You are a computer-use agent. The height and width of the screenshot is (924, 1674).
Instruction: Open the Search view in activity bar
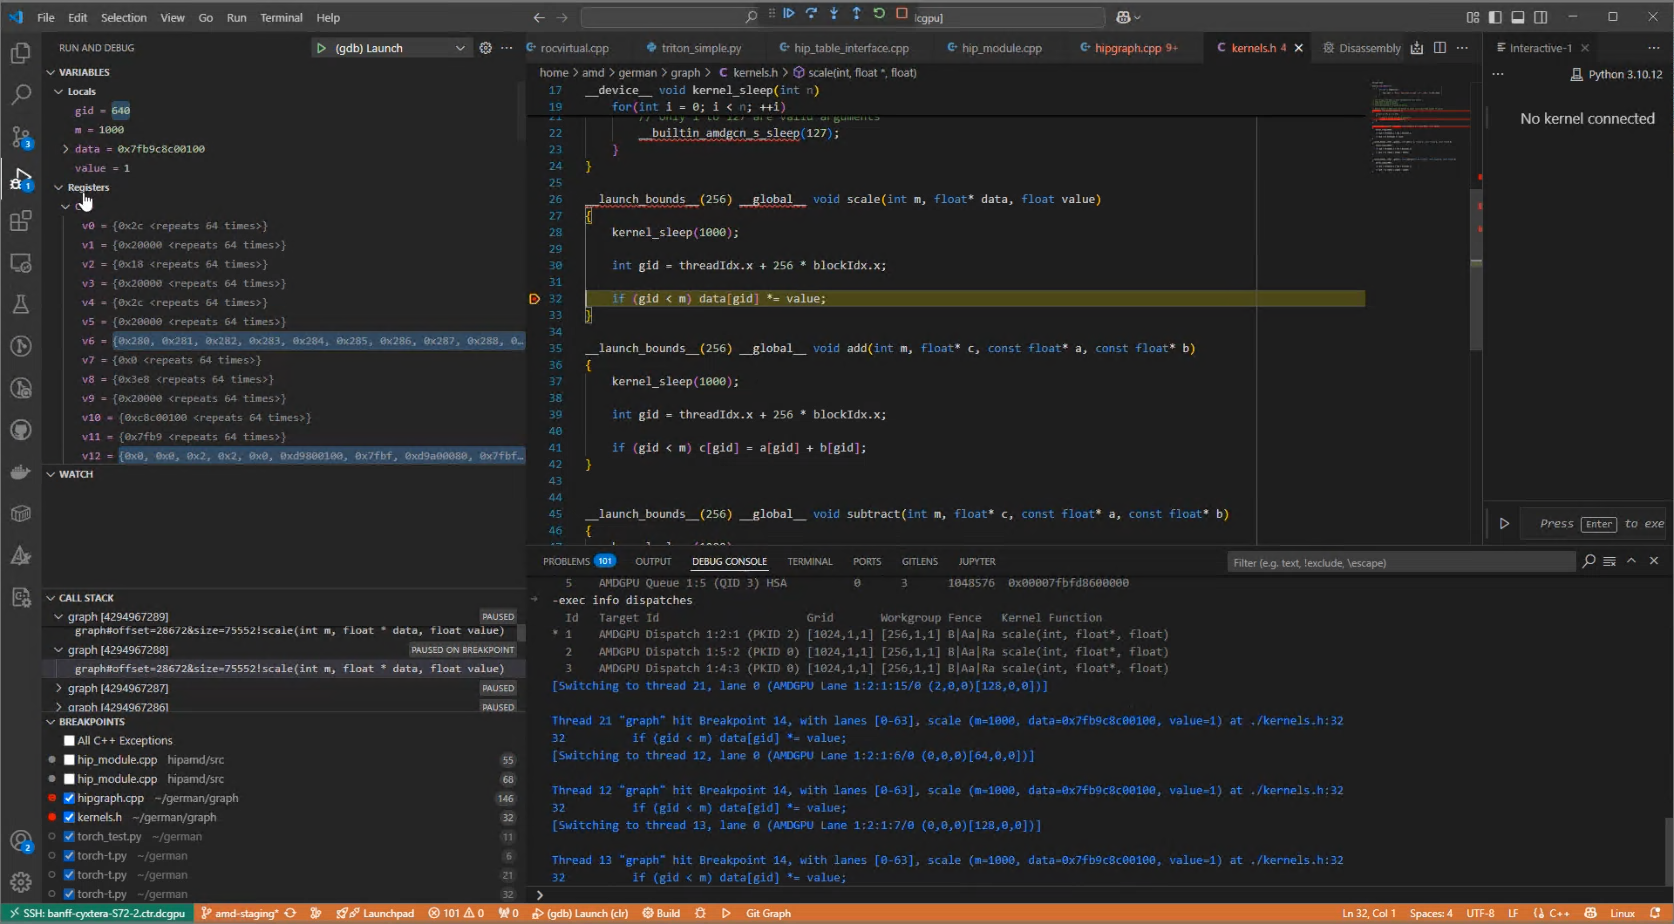point(20,95)
